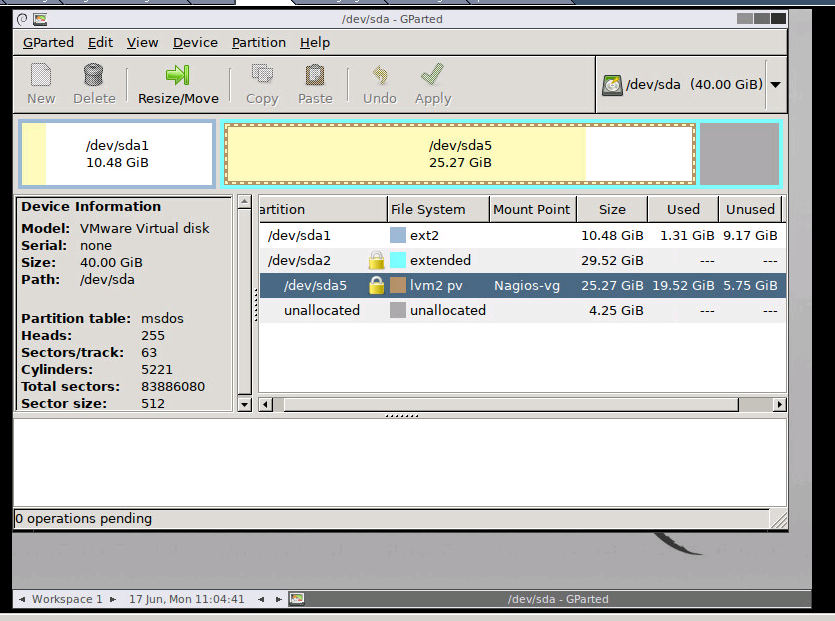
Task: Click the /dev/sda5 block in disk map
Action: click(x=459, y=154)
